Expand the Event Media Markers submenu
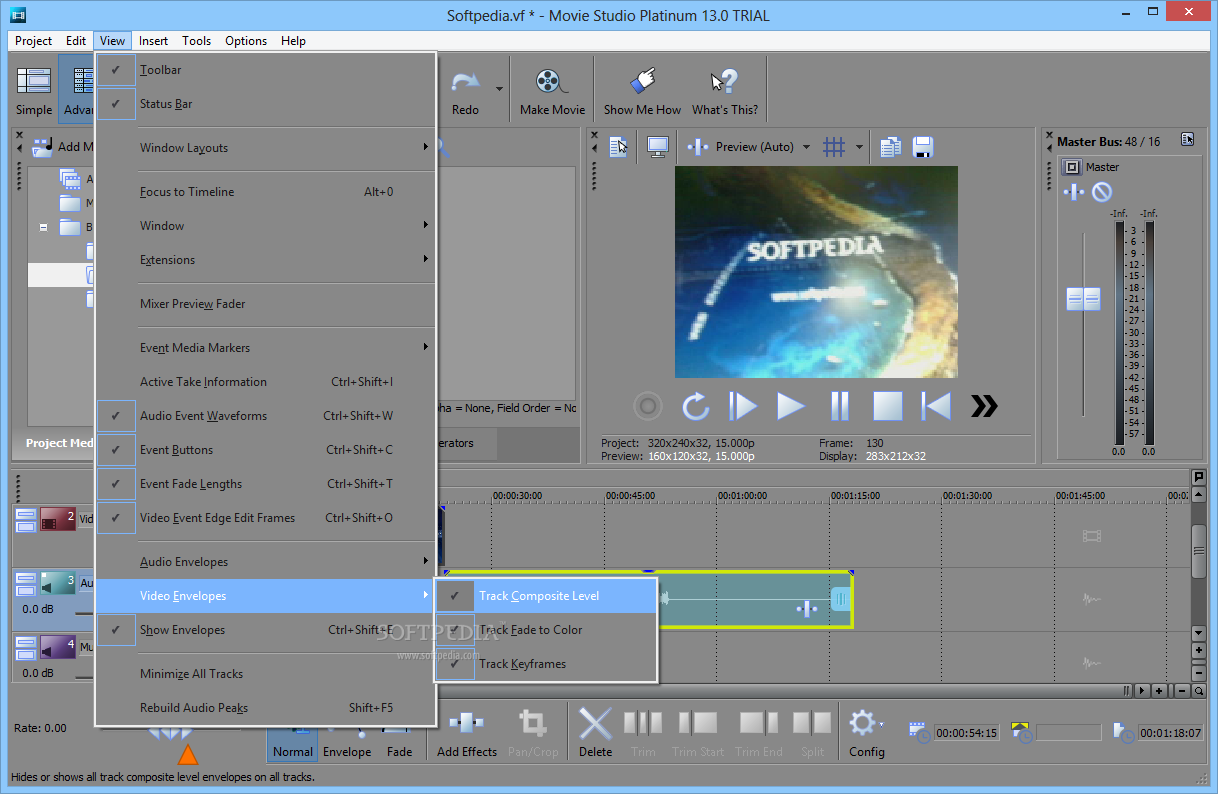Image resolution: width=1218 pixels, height=794 pixels. point(265,348)
